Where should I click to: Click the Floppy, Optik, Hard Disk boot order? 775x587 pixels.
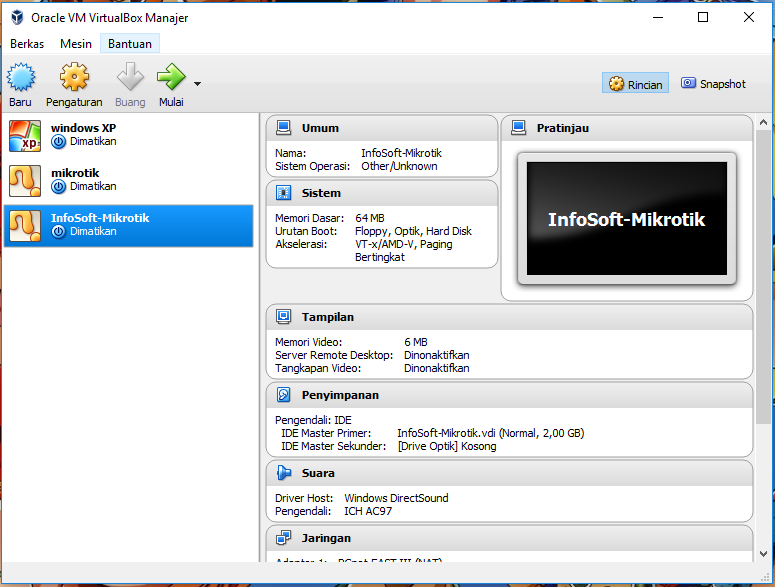tap(413, 231)
